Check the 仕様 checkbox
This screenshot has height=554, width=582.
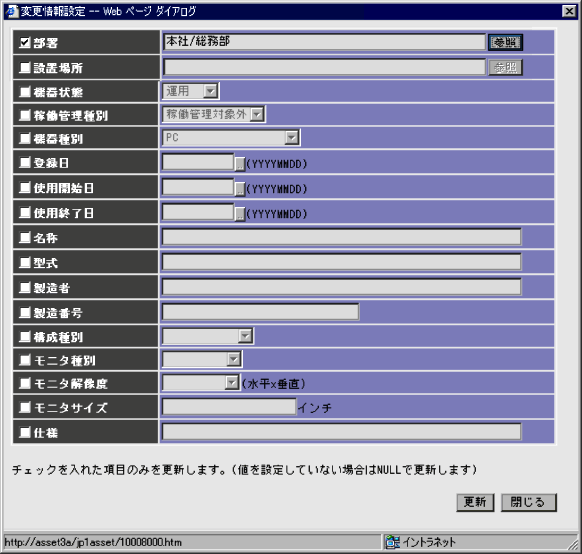click(x=24, y=432)
